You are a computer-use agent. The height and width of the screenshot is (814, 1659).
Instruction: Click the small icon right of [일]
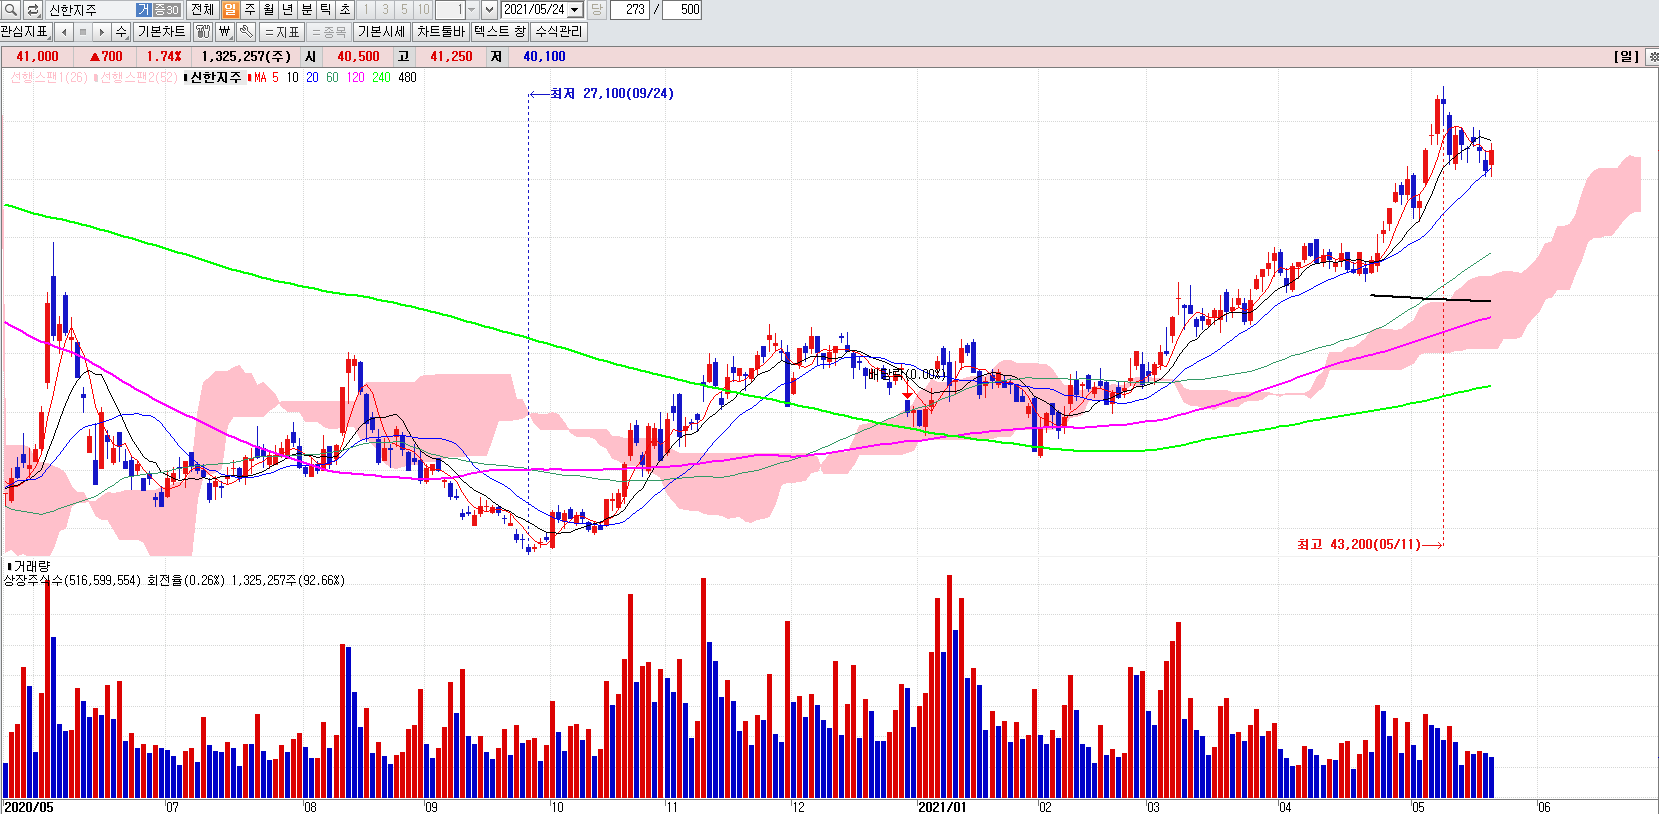(1652, 56)
